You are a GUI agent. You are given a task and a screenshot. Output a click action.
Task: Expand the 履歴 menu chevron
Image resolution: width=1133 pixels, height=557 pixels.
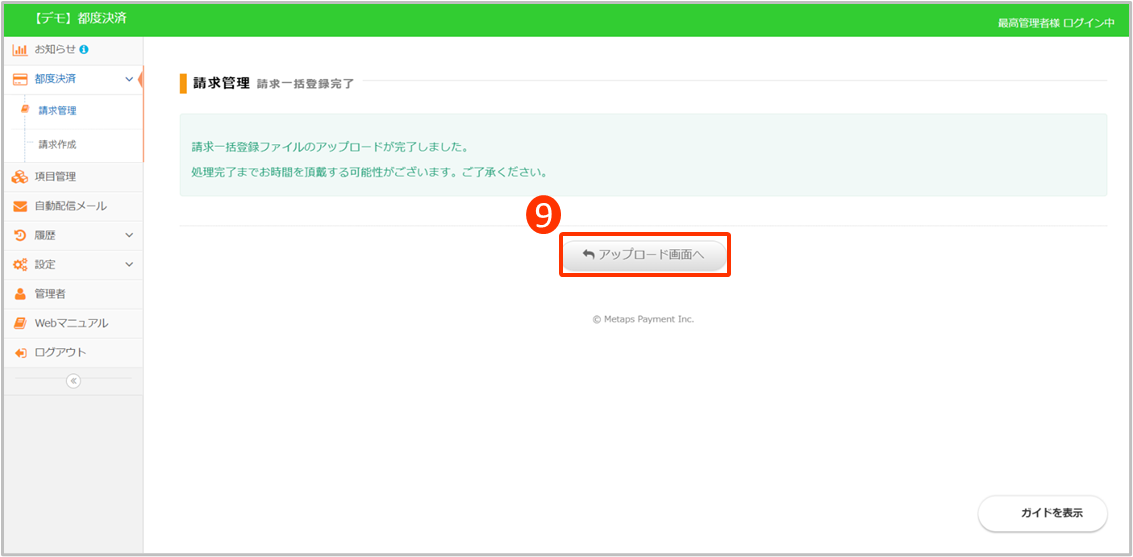pyautogui.click(x=129, y=235)
